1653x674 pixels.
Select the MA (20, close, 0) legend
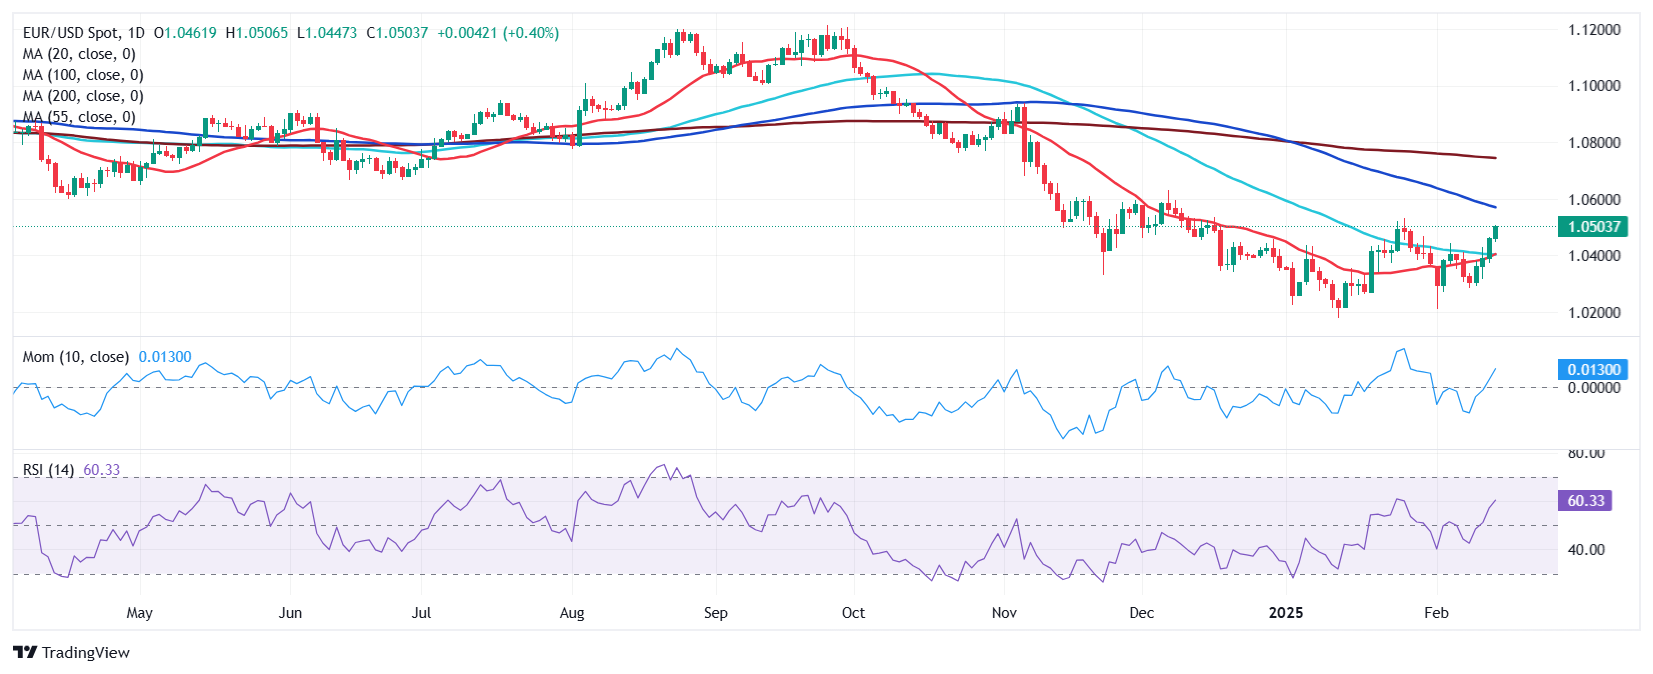[x=79, y=54]
